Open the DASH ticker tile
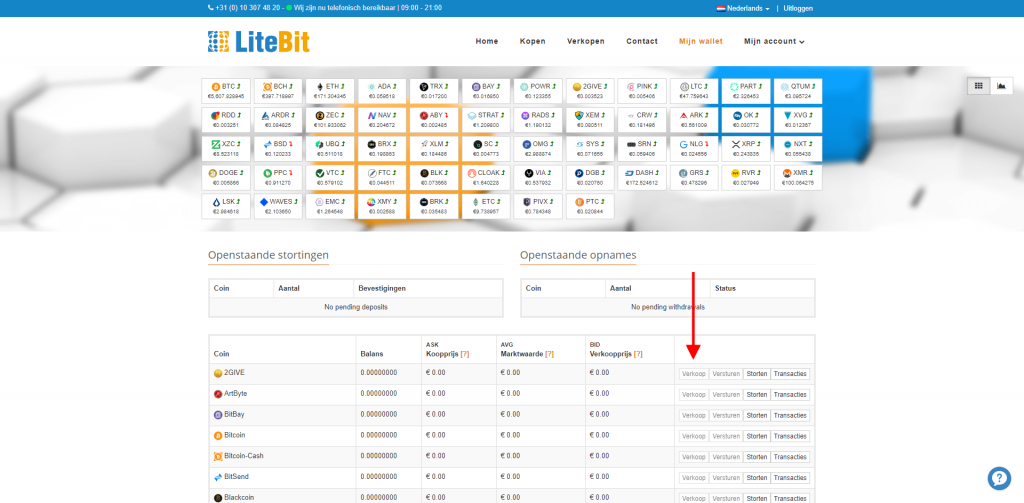Screen dimensions: 1024x503 [x=642, y=177]
